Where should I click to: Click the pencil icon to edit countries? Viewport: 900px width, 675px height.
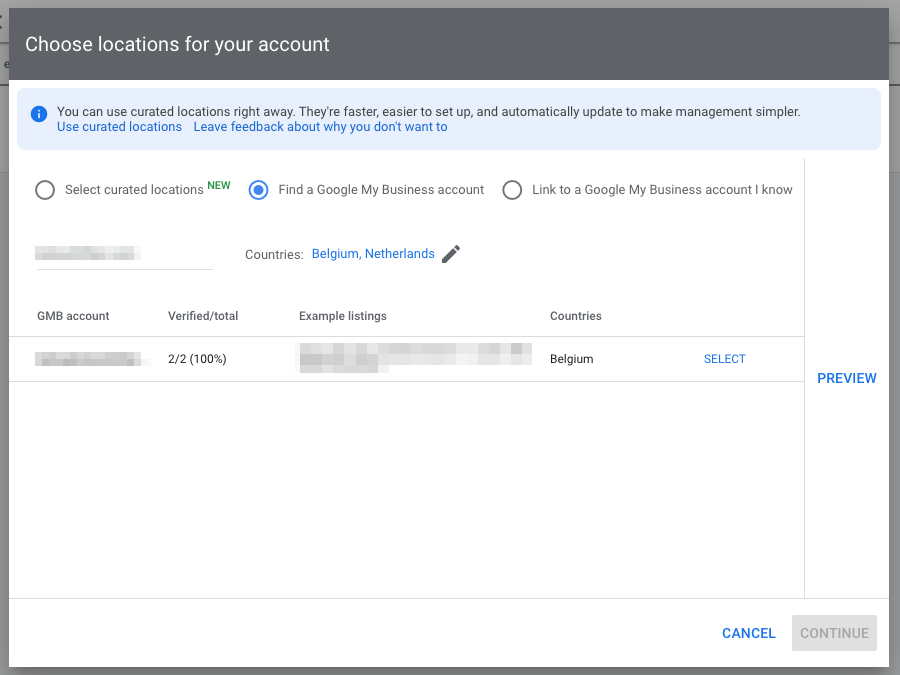pyautogui.click(x=451, y=254)
